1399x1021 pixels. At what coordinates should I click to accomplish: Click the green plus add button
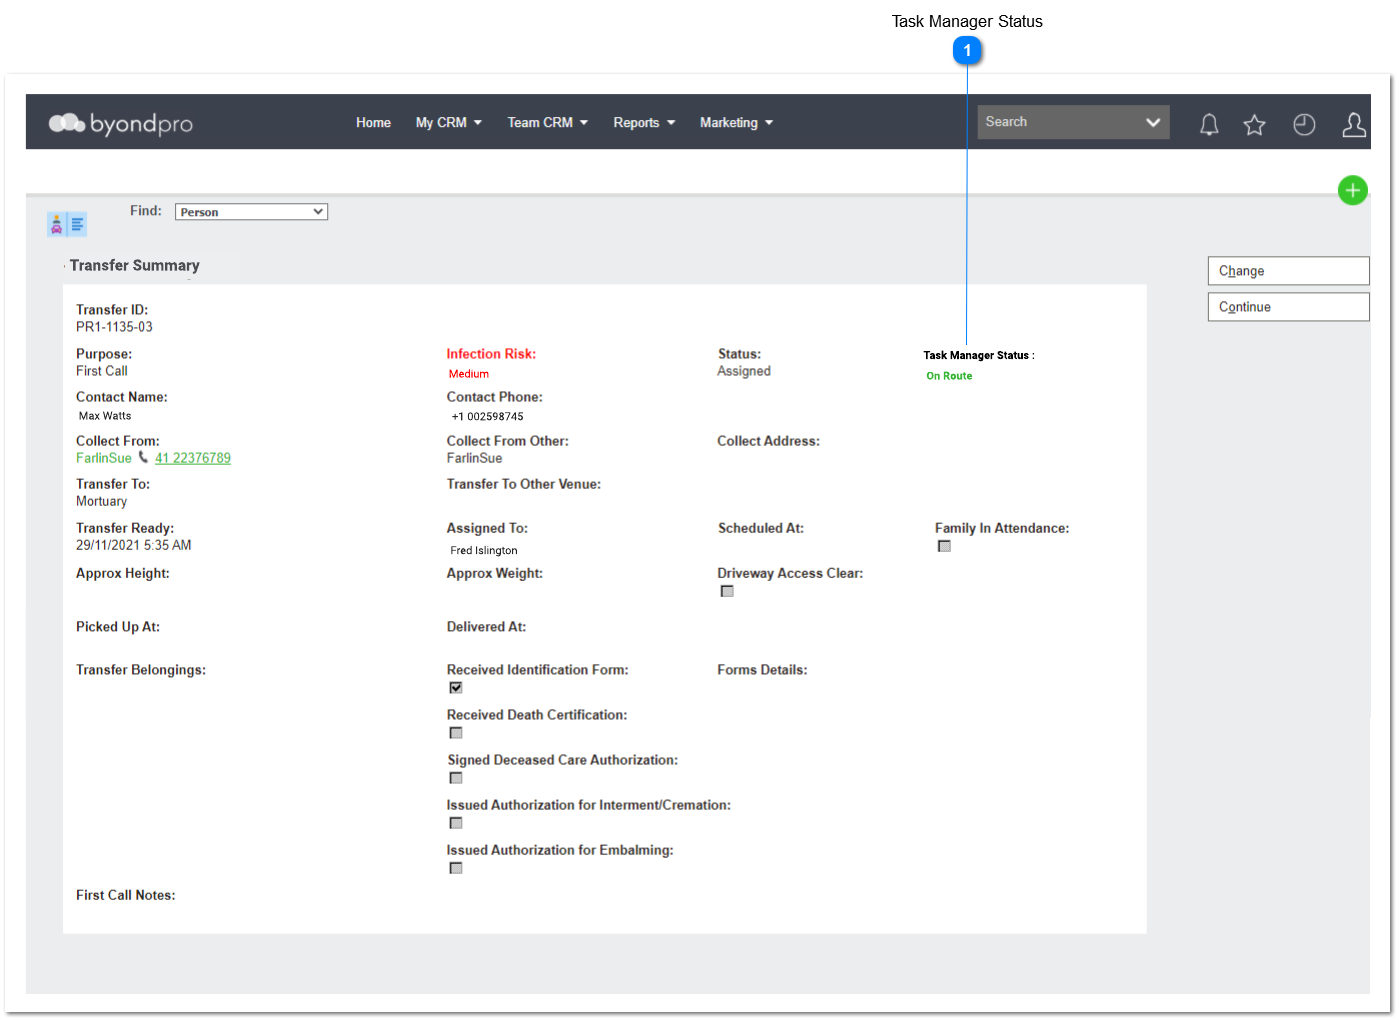click(x=1352, y=190)
